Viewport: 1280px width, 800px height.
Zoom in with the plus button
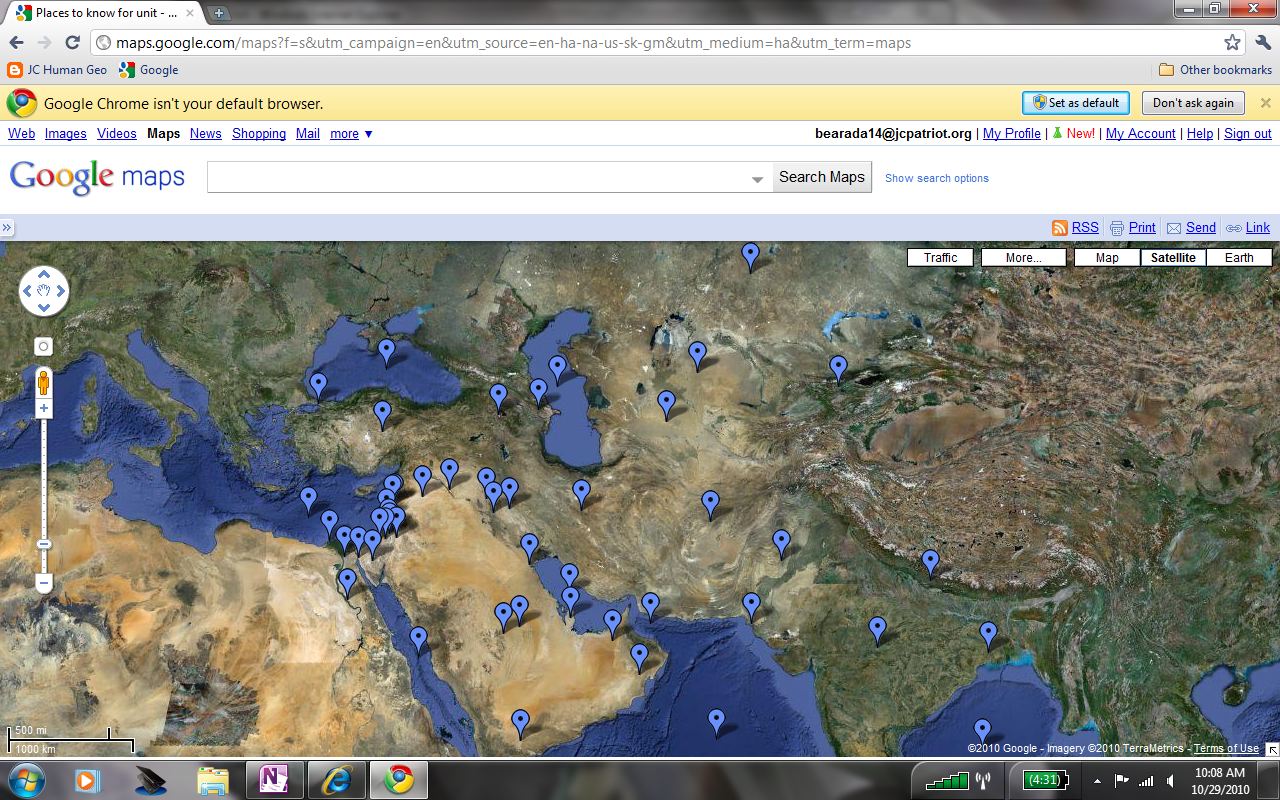pyautogui.click(x=44, y=408)
